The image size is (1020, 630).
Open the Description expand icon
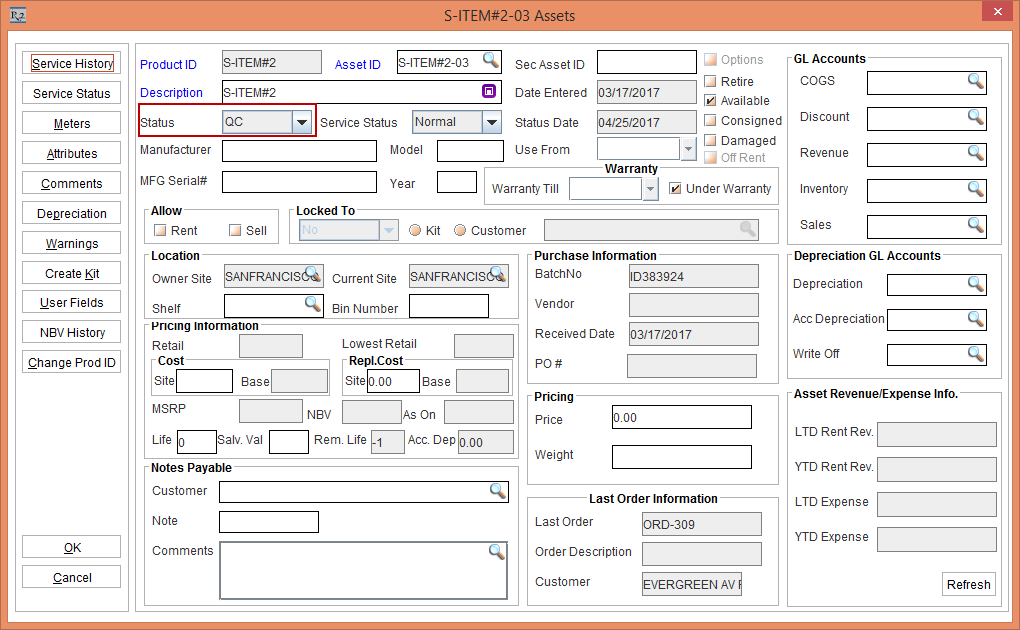489,92
